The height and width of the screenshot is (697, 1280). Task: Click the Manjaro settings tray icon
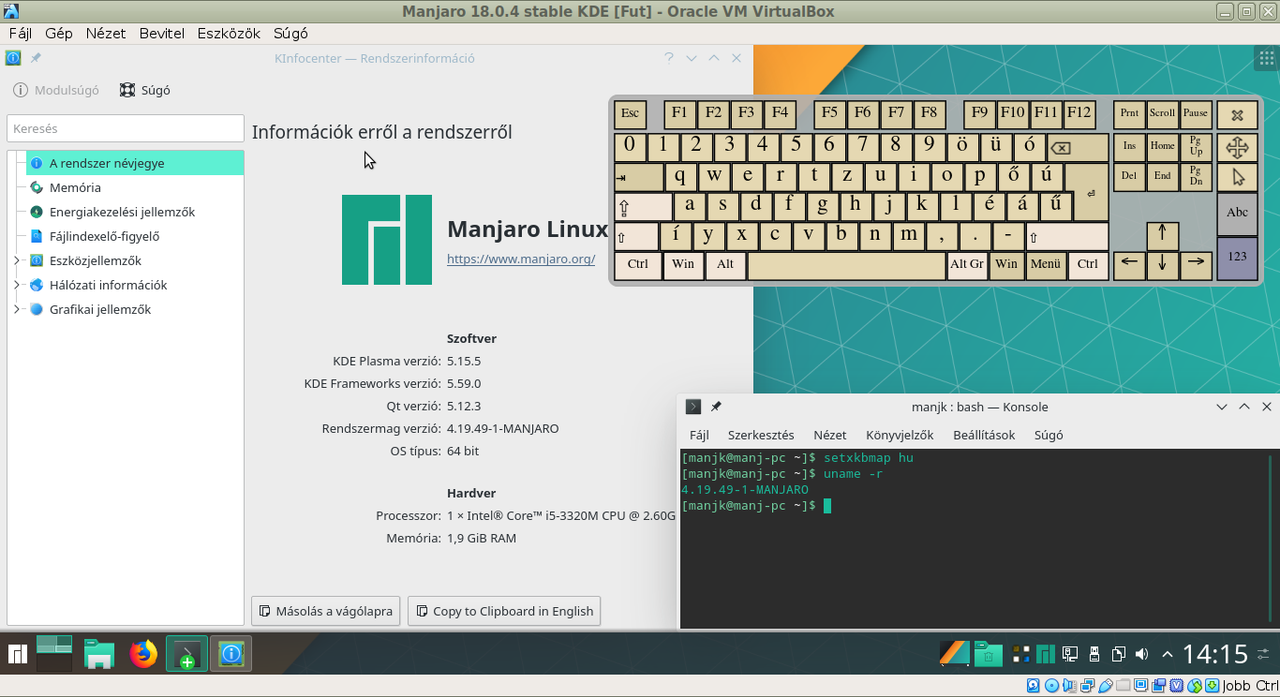click(x=1045, y=655)
